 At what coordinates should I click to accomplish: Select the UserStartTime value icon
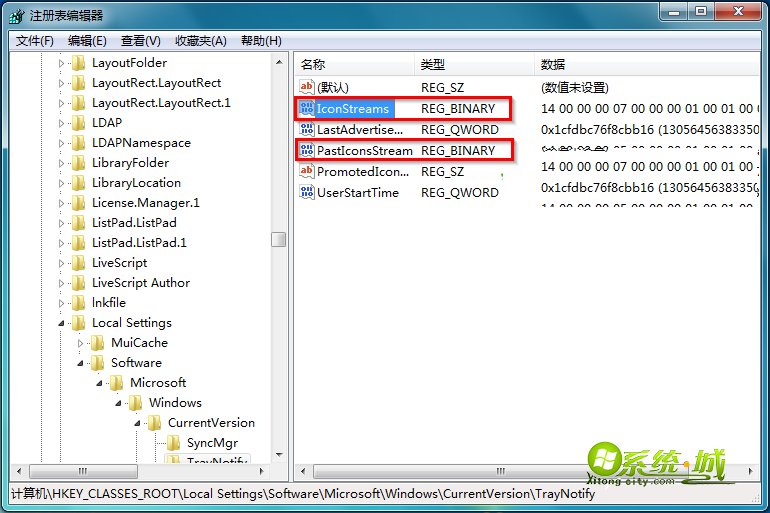307,192
